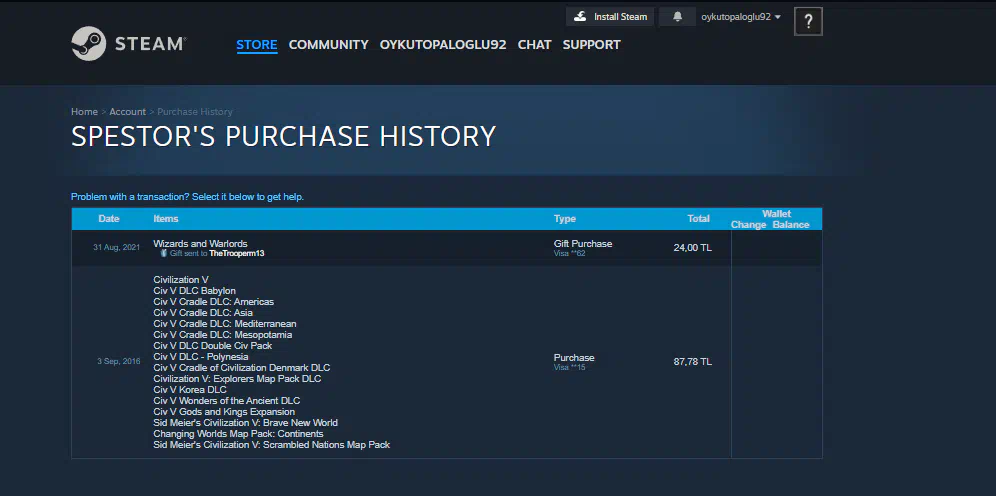Click the Total column header
996x496 pixels.
[698, 218]
